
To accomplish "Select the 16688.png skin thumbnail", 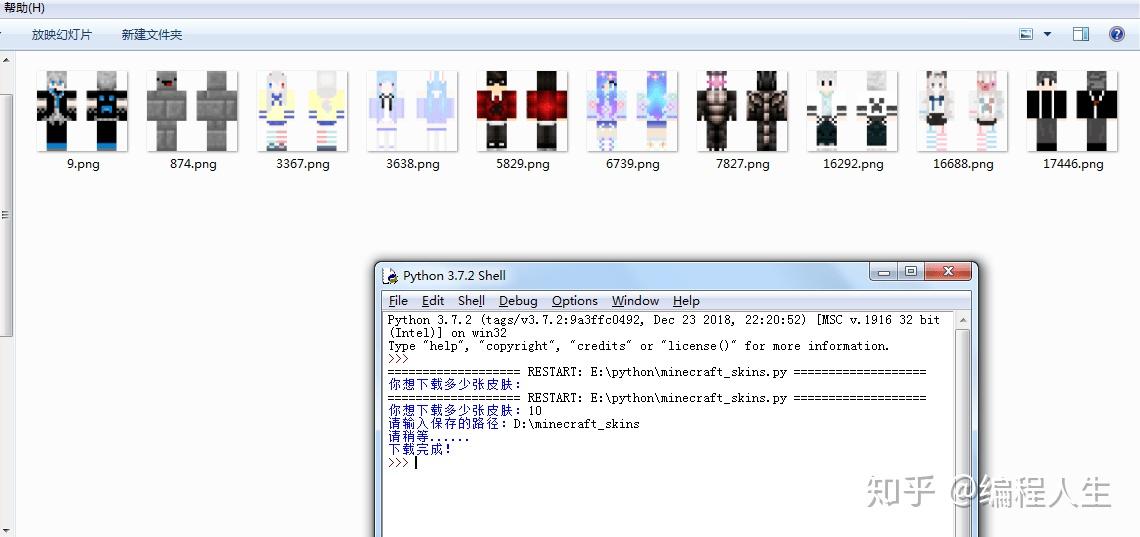I will coord(963,110).
